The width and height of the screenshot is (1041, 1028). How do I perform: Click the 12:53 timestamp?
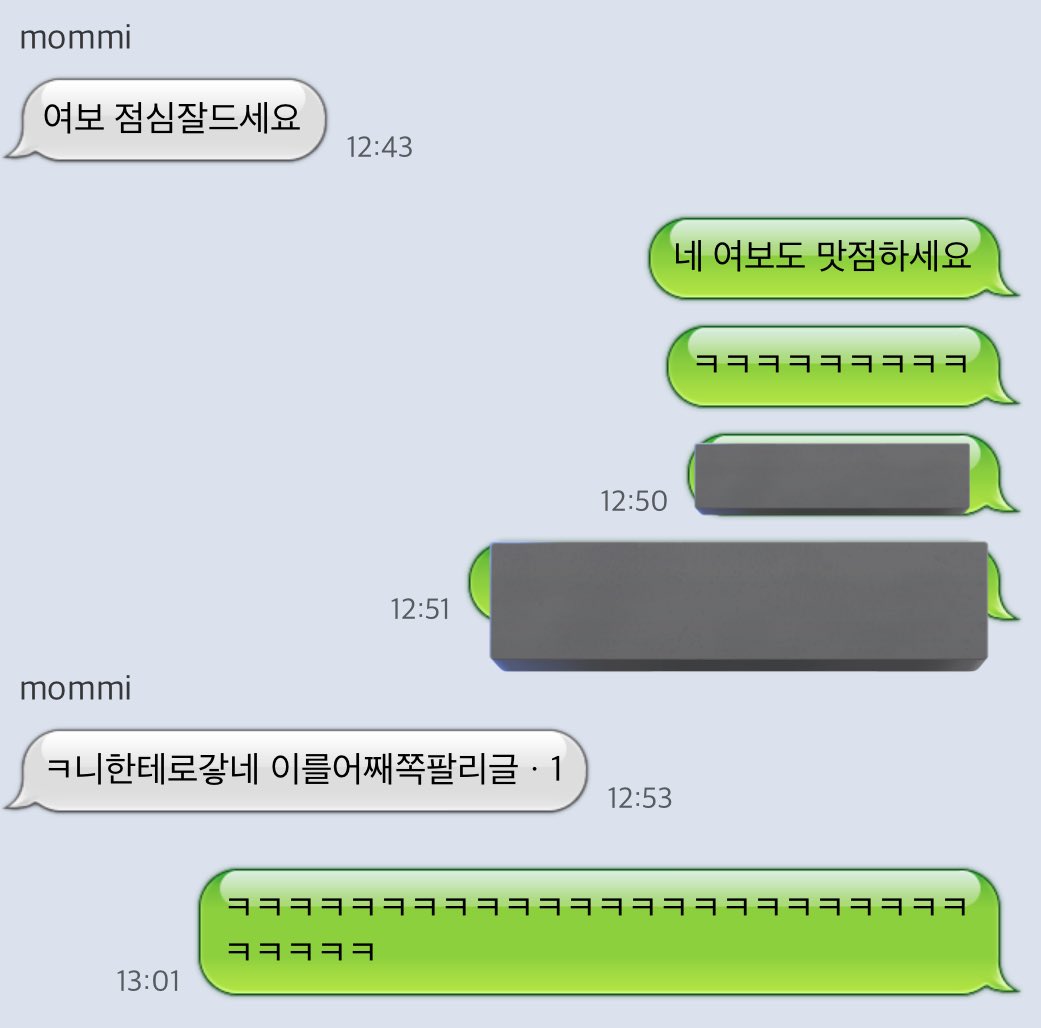click(639, 798)
